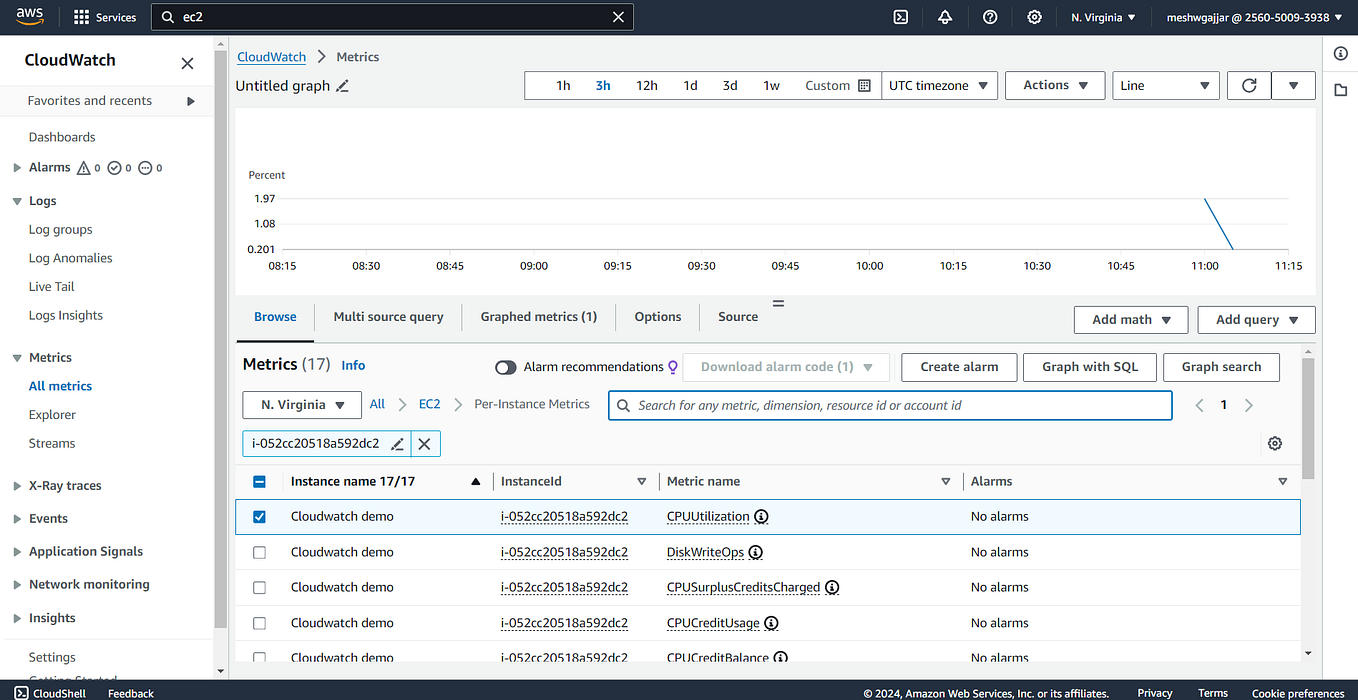This screenshot has height=700, width=1358.
Task: Collapse the Logs section
Action: pos(17,201)
